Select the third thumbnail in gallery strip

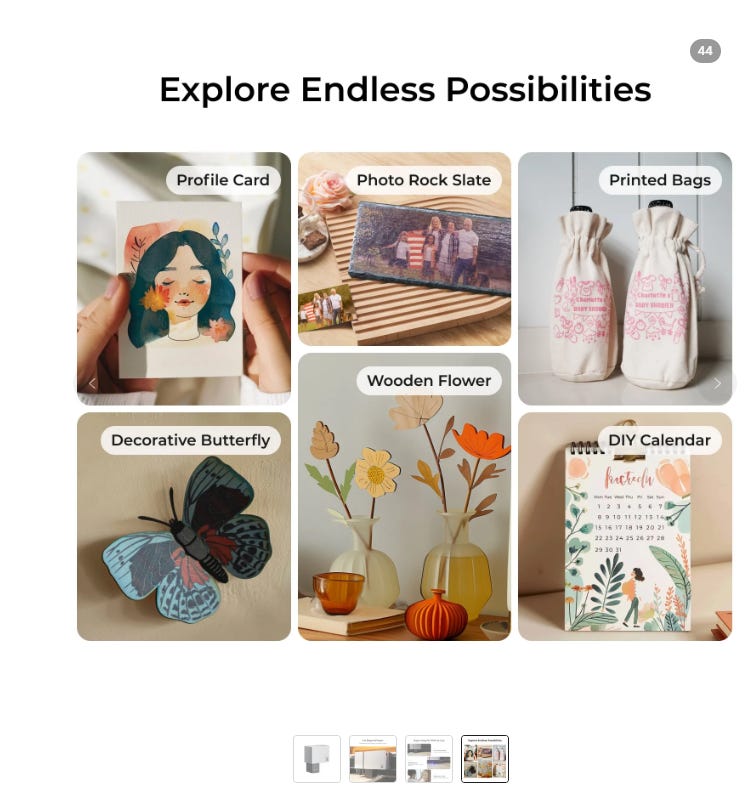429,759
